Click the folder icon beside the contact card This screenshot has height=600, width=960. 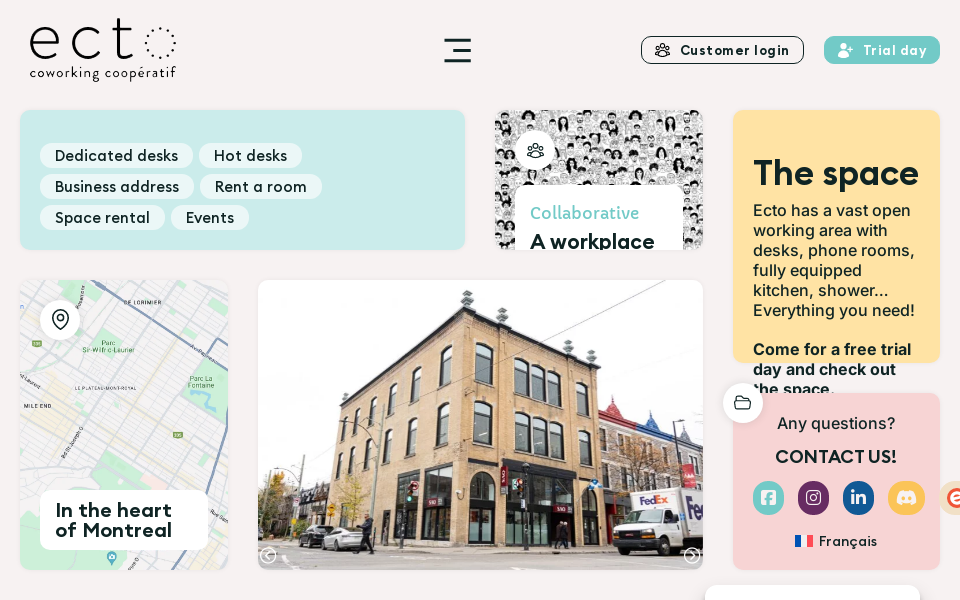coord(743,403)
